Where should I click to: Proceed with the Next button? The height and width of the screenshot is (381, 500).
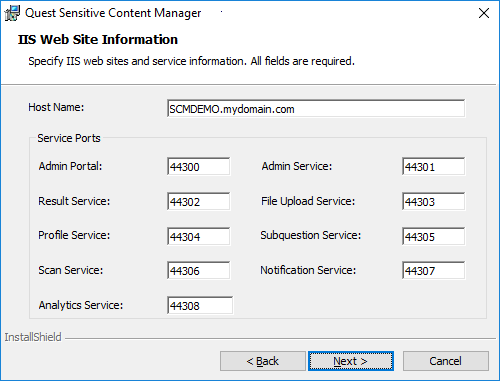(x=351, y=361)
